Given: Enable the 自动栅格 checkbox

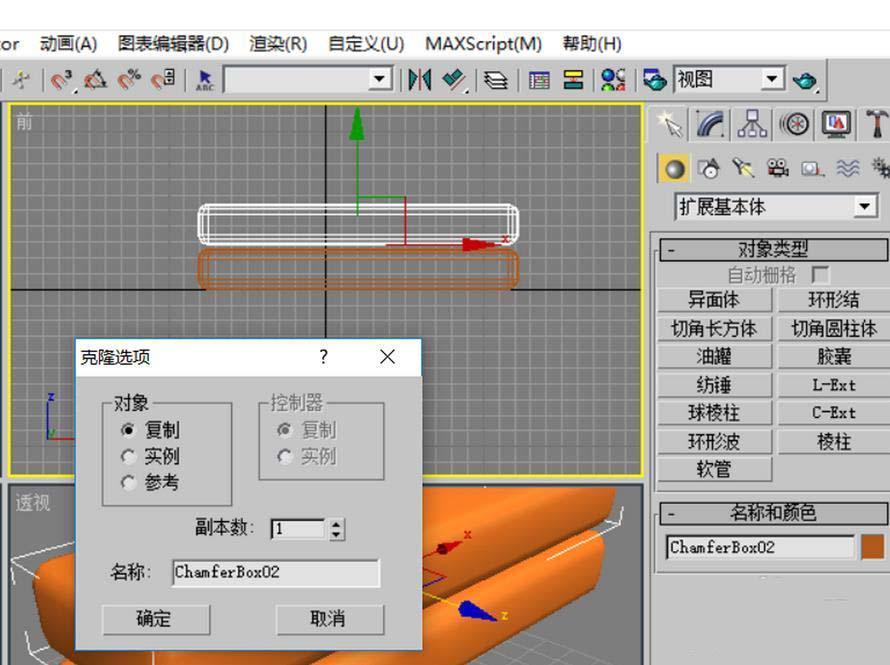Looking at the screenshot, I should [820, 275].
